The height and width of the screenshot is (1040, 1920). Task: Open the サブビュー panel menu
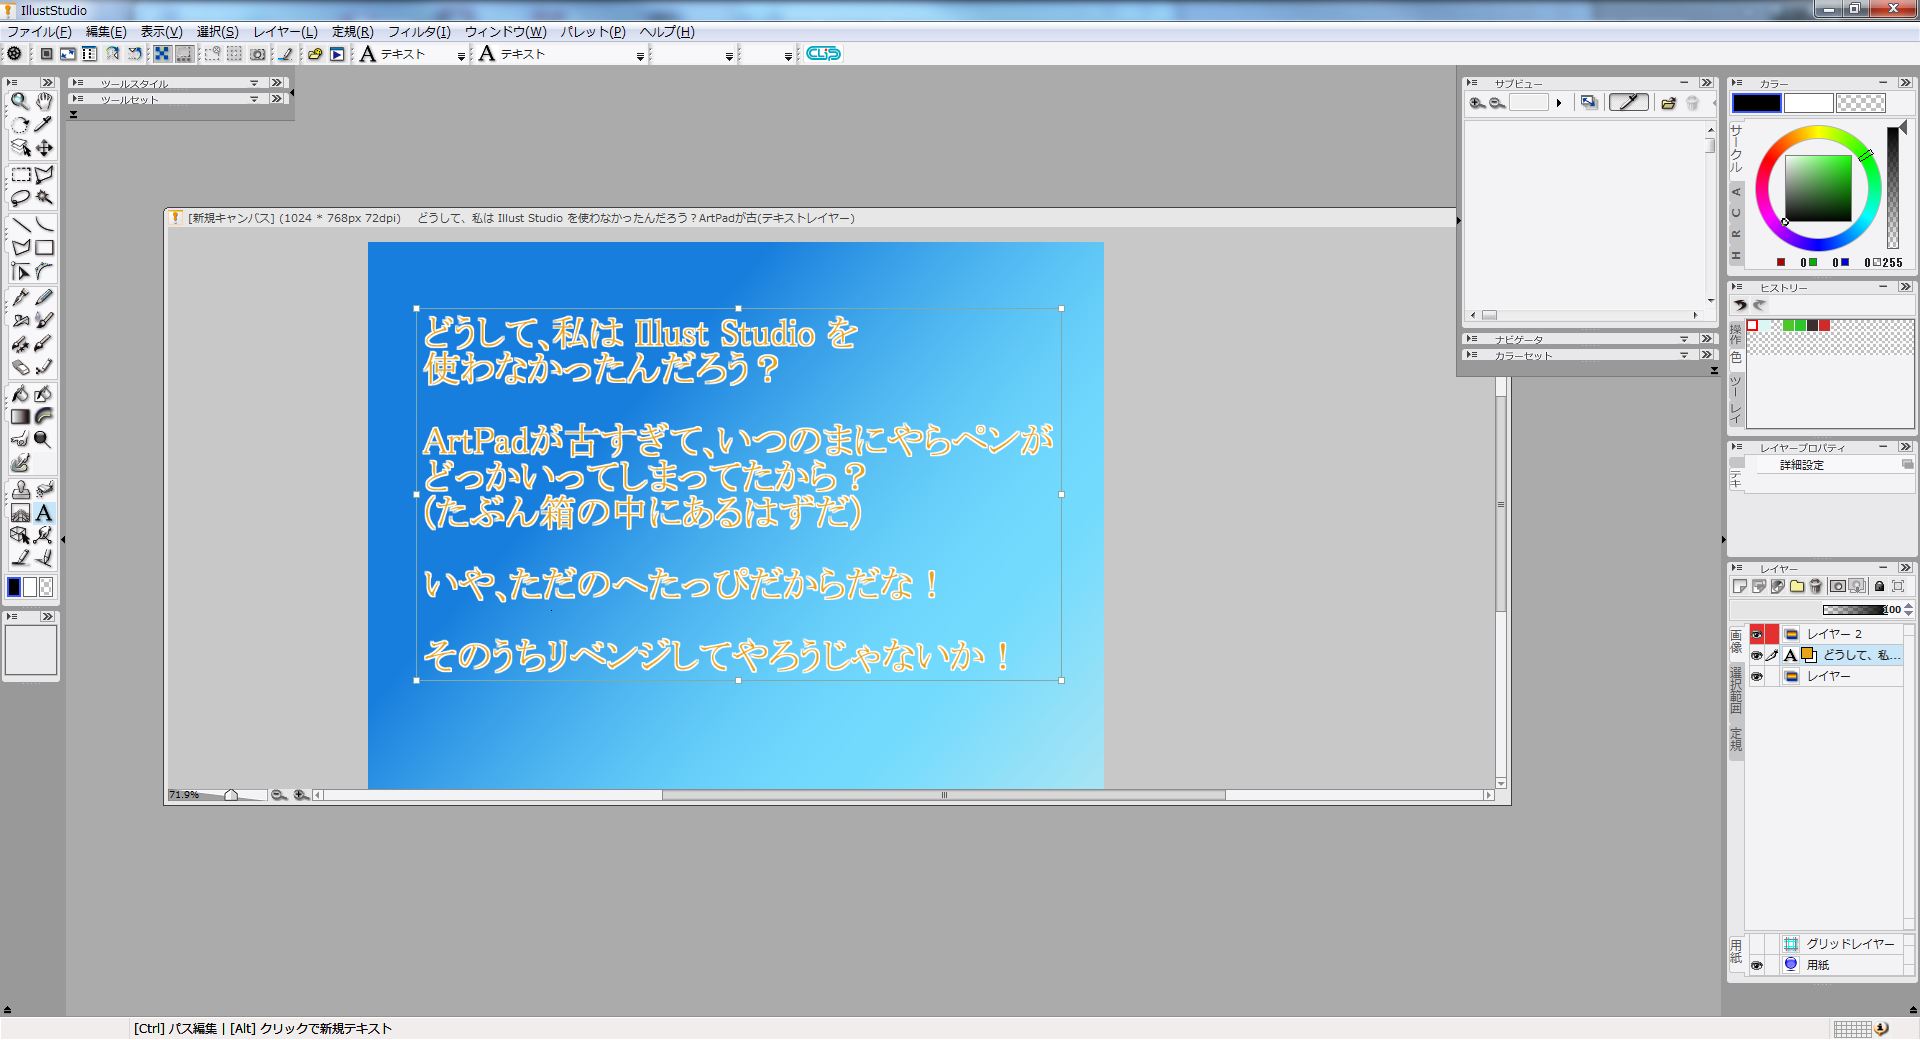coord(1472,83)
